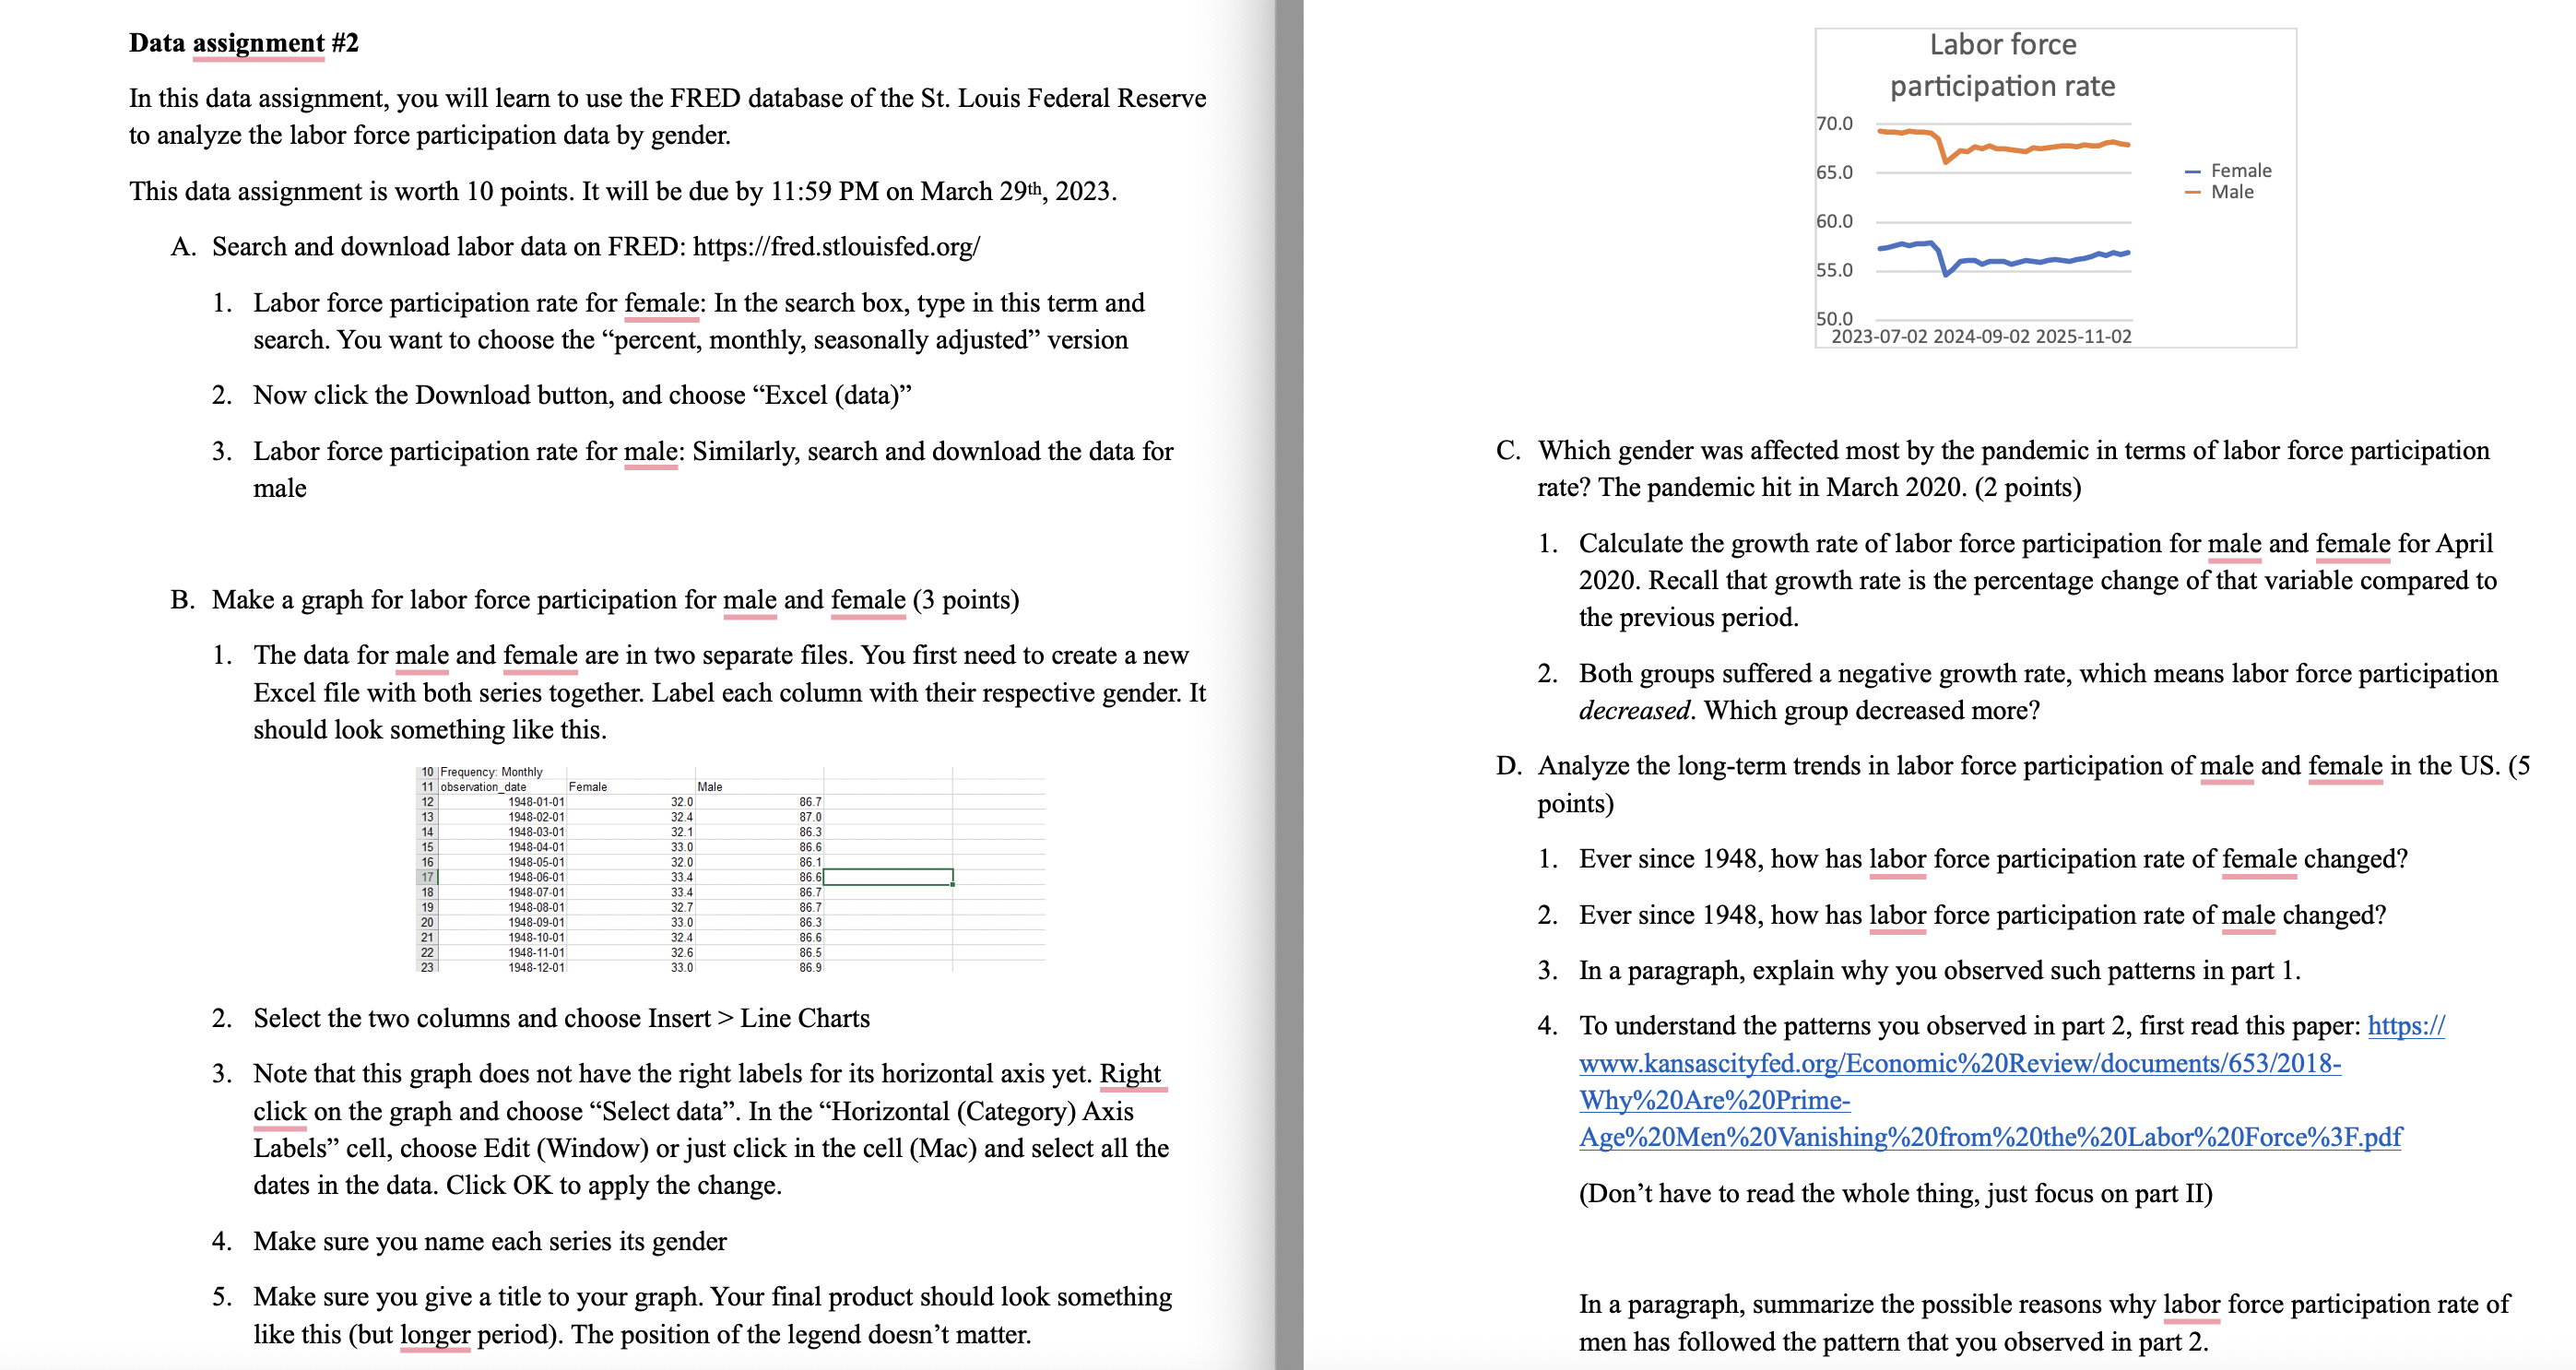Open the FRED database hyperlink
Image resolution: width=2576 pixels, height=1370 pixels.
[836, 246]
